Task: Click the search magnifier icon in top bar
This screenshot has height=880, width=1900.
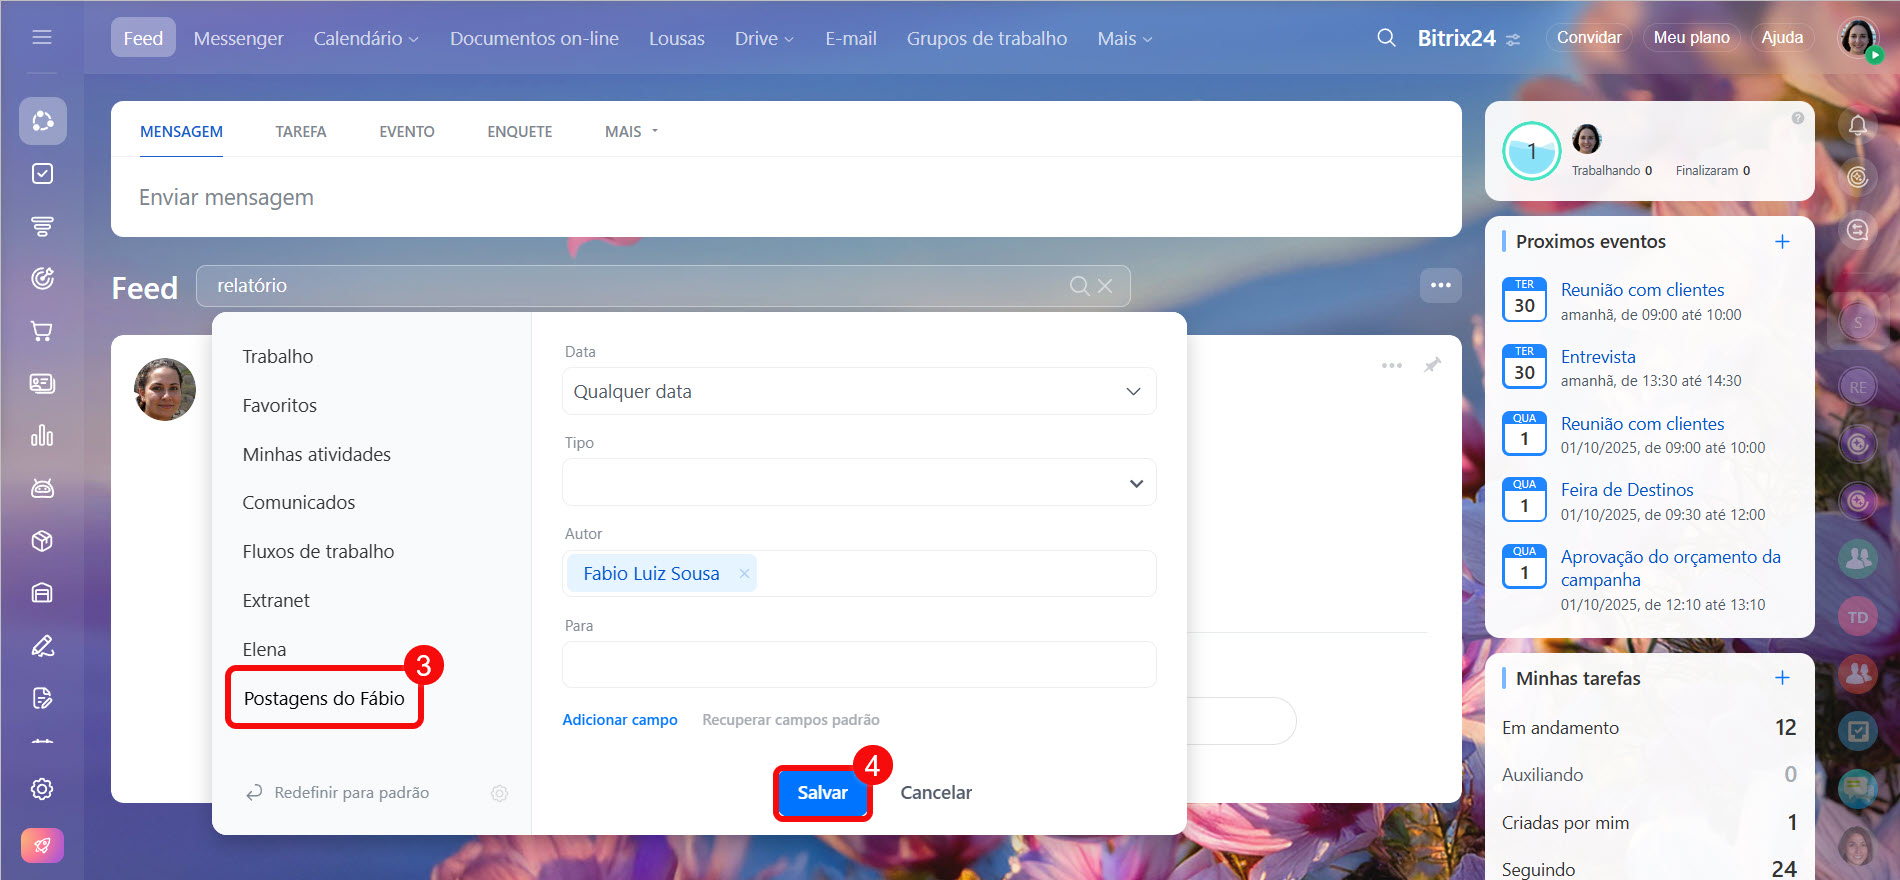Action: (1386, 38)
